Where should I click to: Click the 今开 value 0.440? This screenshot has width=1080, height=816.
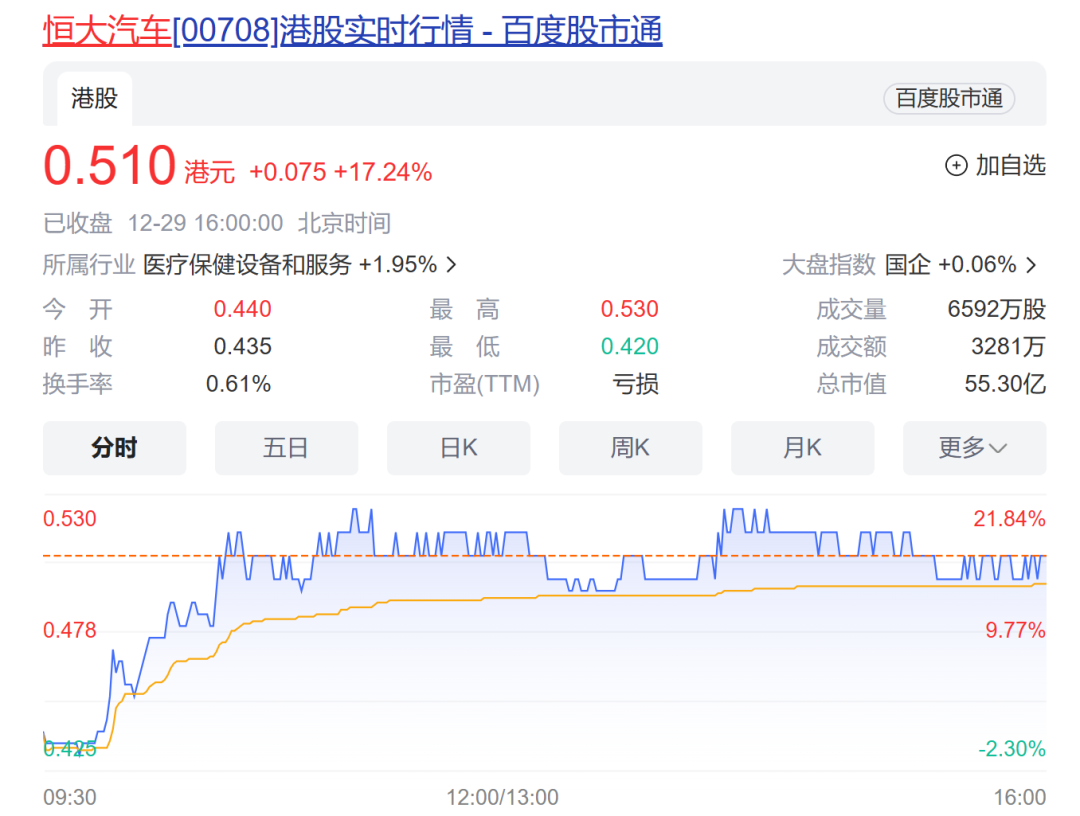242,309
